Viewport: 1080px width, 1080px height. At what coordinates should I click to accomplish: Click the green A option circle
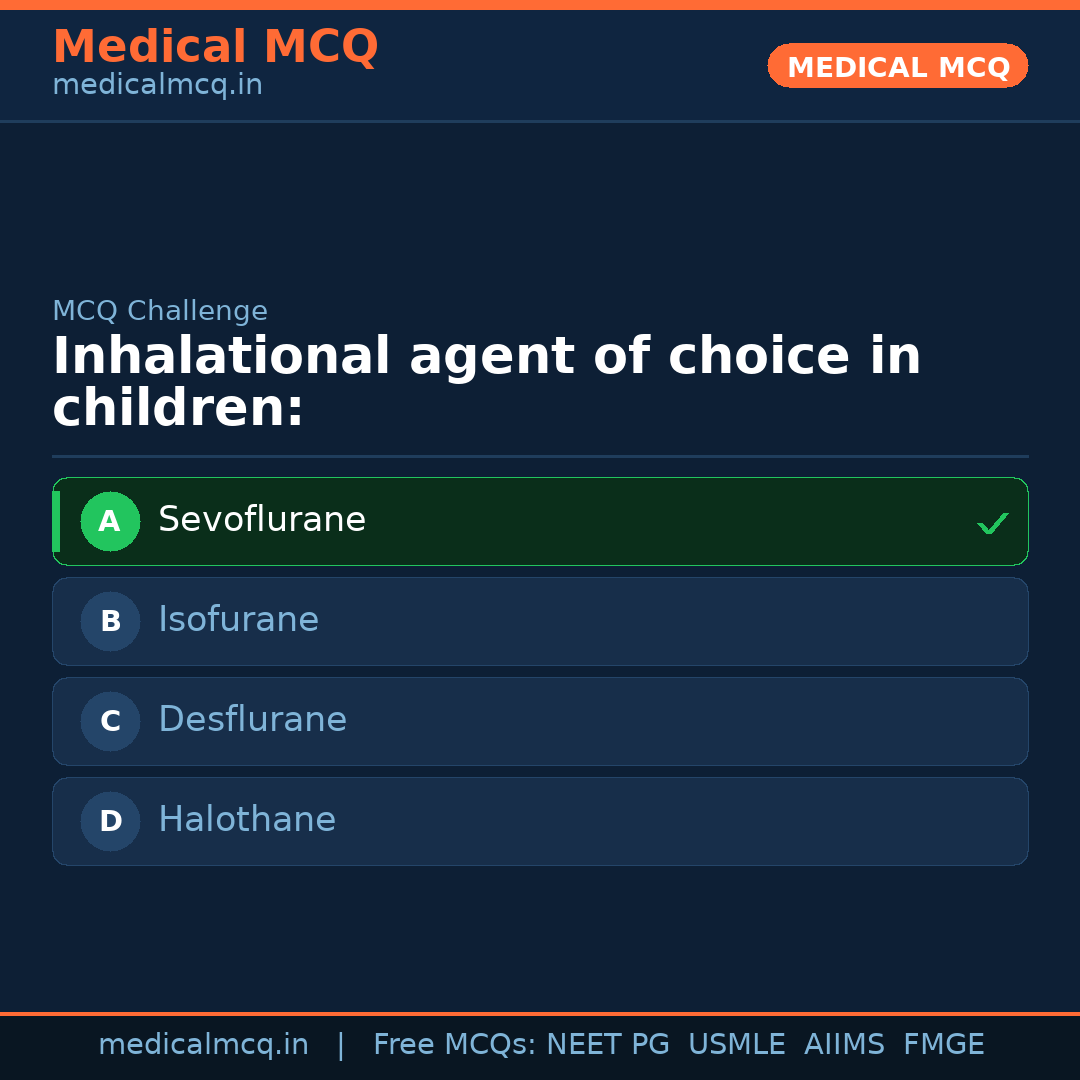pyautogui.click(x=110, y=521)
